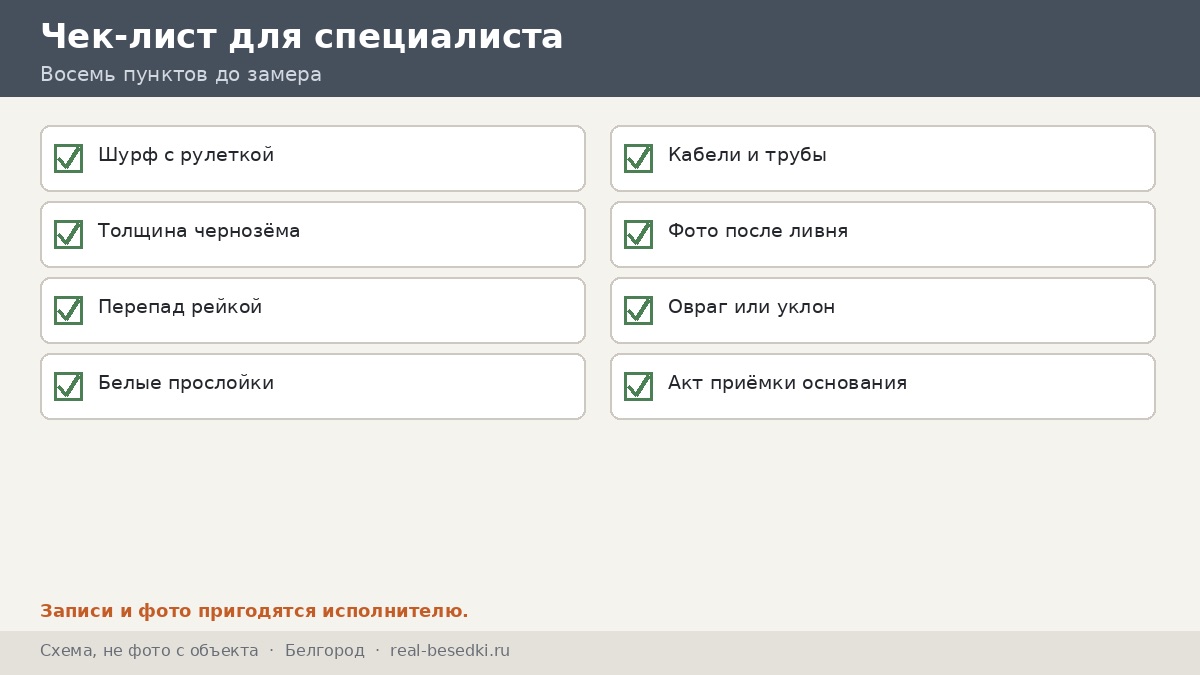Screen dimensions: 1200x675
Task: Uncheck the 'Акт приёмки основания' checkbox
Action: click(638, 386)
